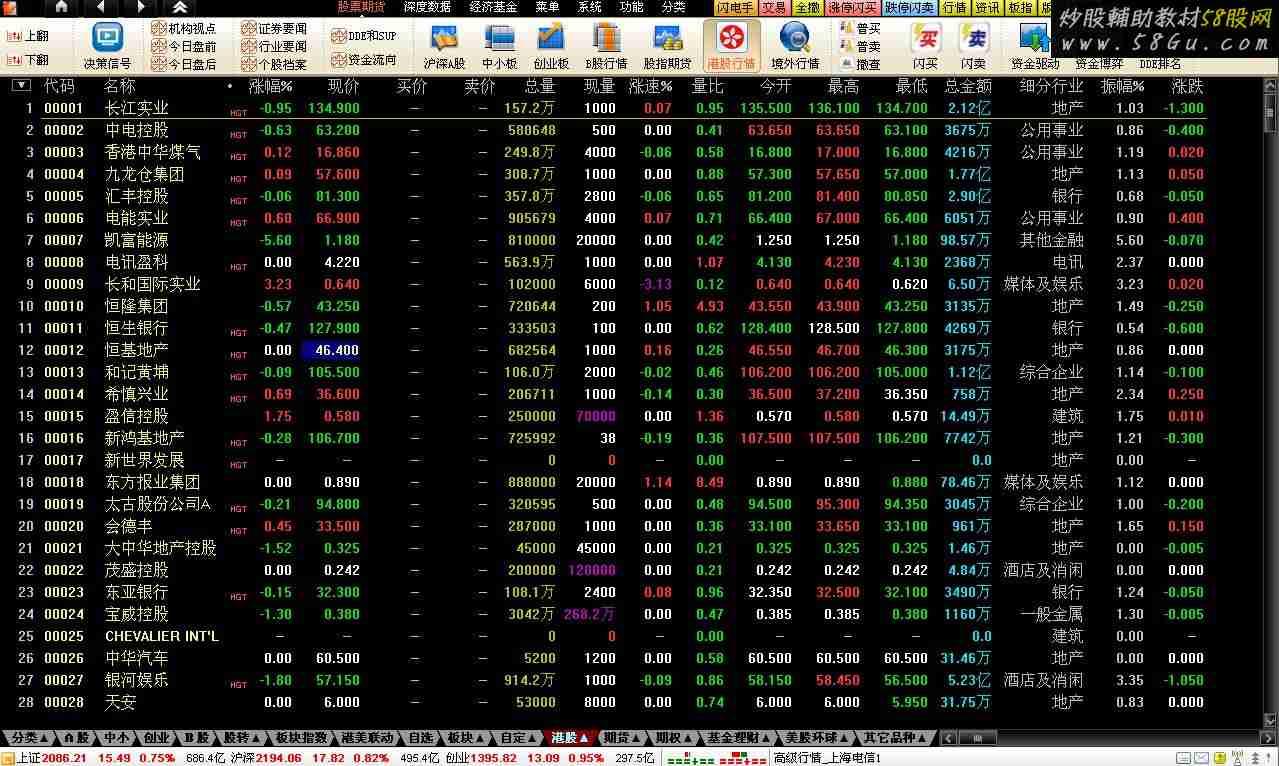Open 证券要闻 news item
The width and height of the screenshot is (1279, 766).
tap(275, 29)
